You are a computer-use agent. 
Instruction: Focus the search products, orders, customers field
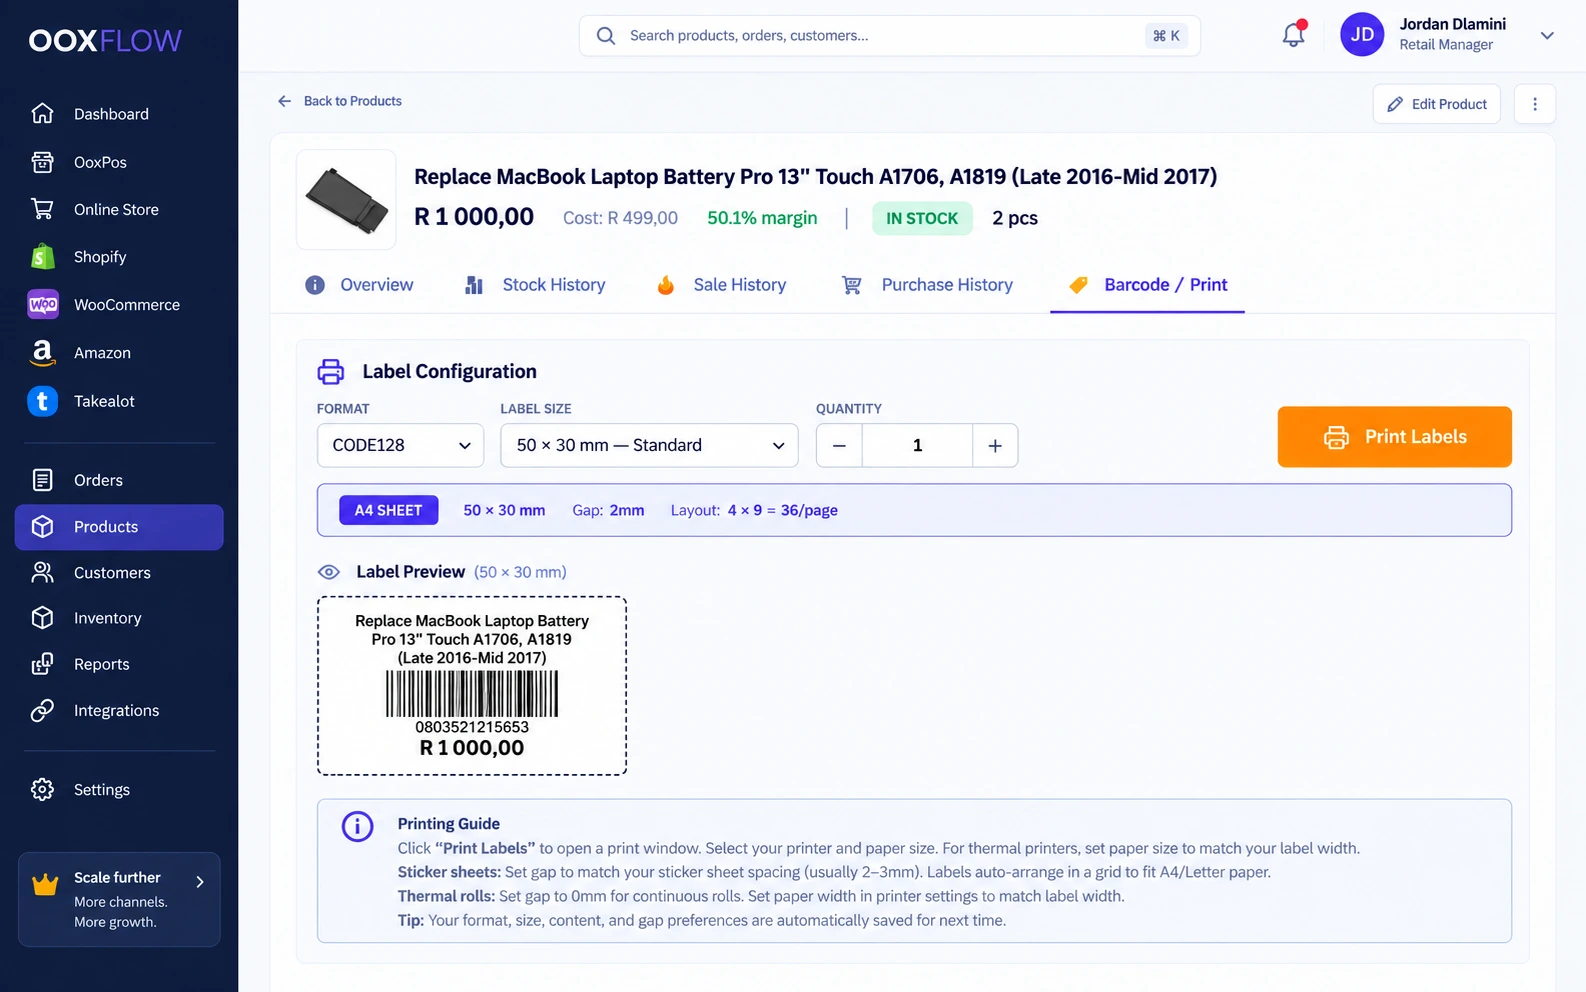(890, 36)
